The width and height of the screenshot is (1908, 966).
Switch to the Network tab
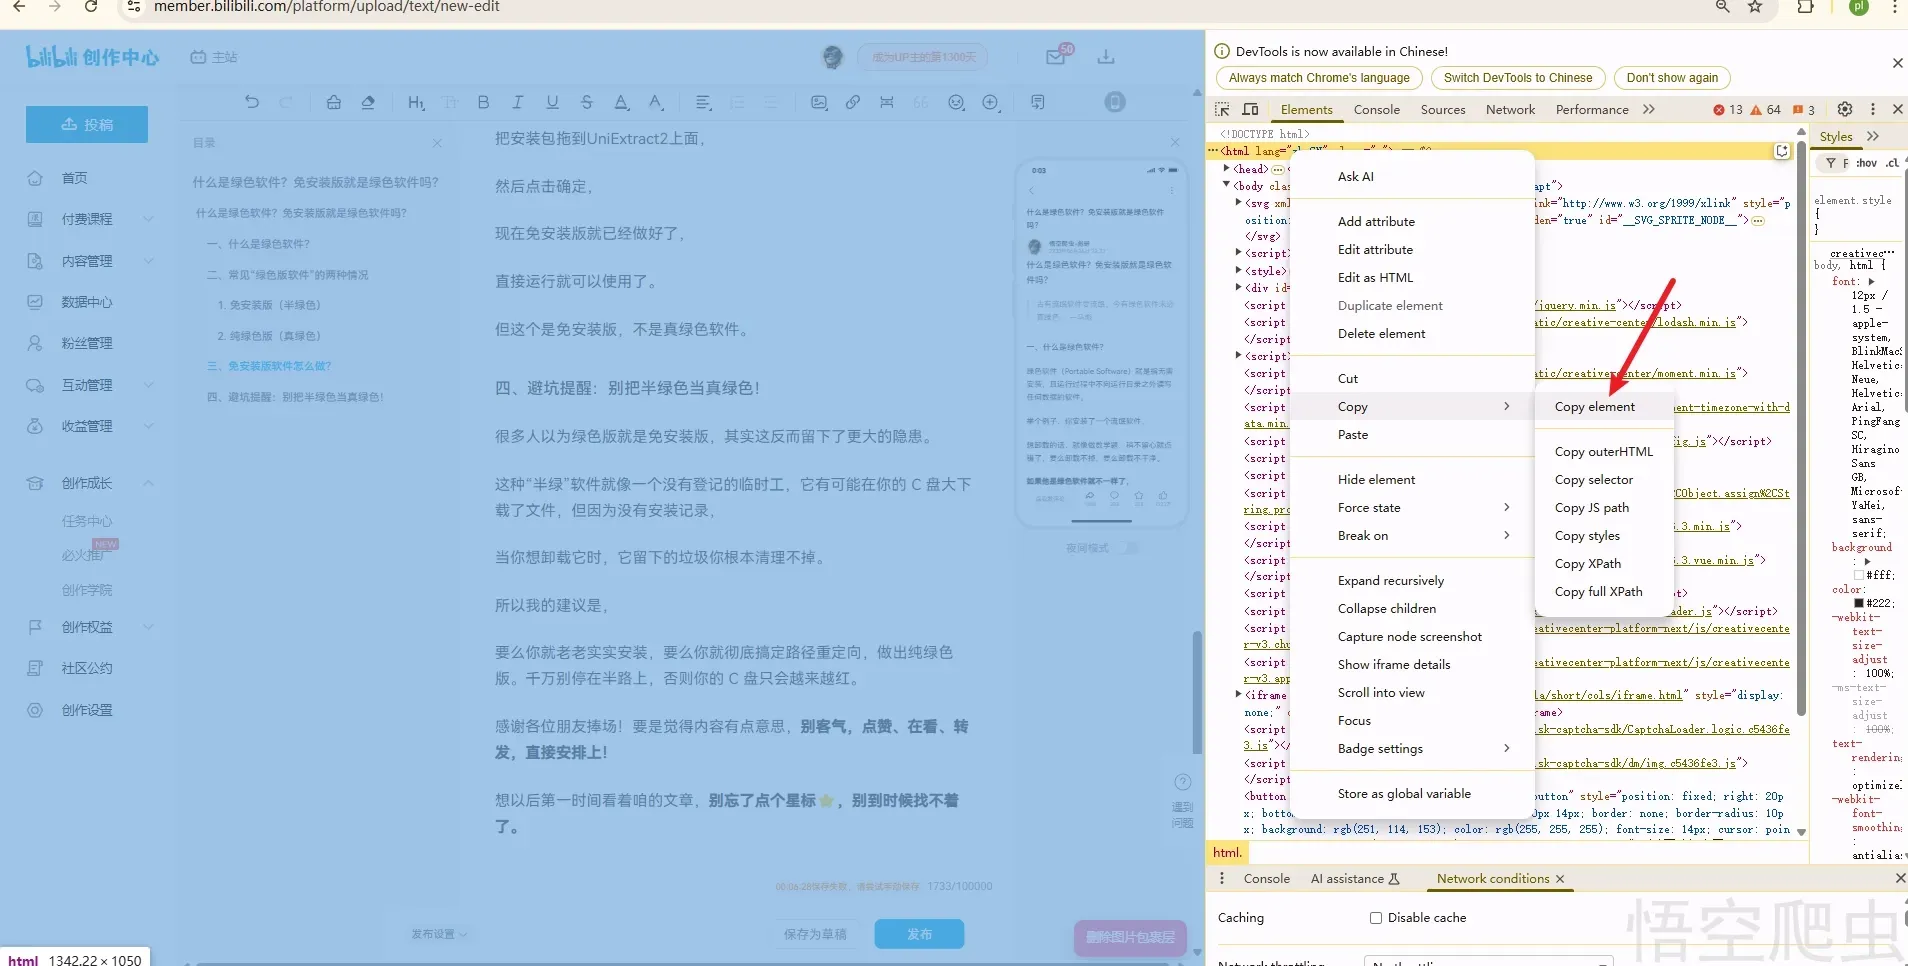[x=1510, y=110]
